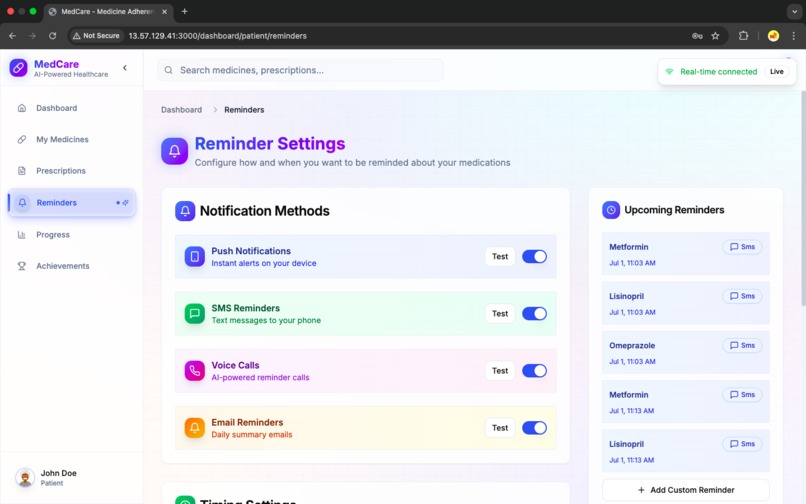Open the Achievements page
806x504 pixels.
click(71, 266)
